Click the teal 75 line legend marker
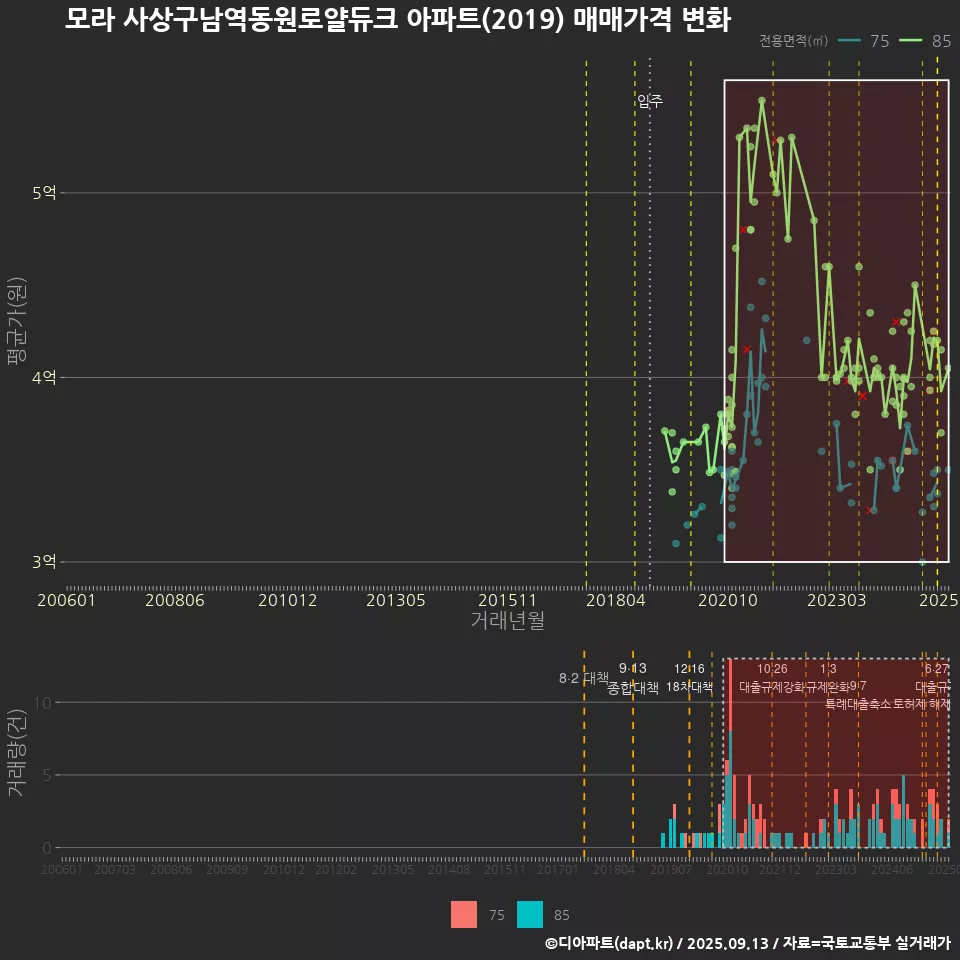 (x=849, y=40)
